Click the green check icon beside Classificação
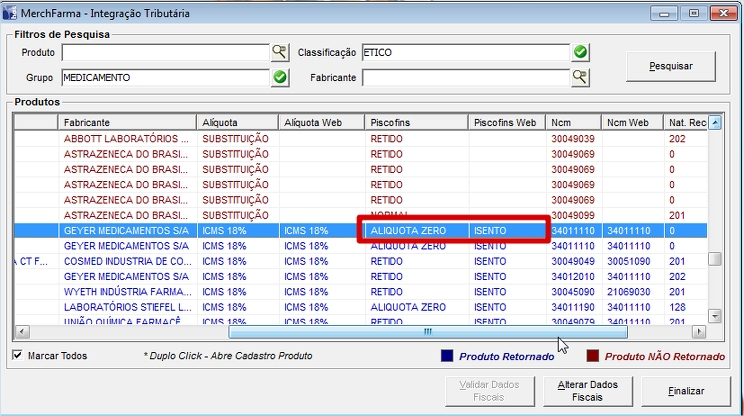 coord(580,52)
